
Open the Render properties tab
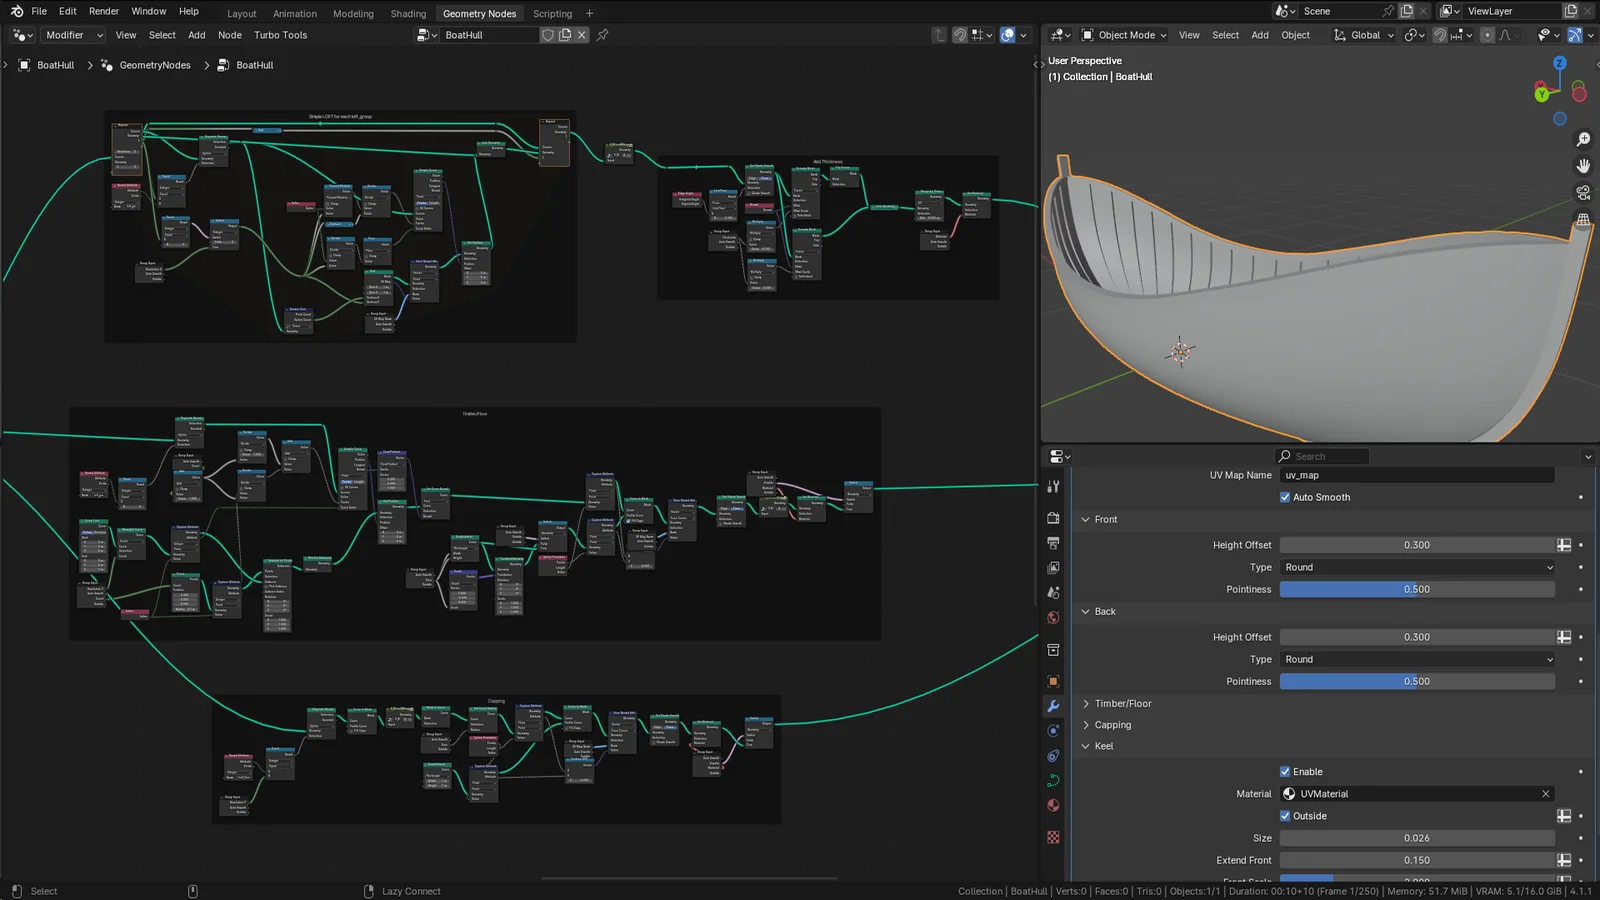[x=1052, y=516]
